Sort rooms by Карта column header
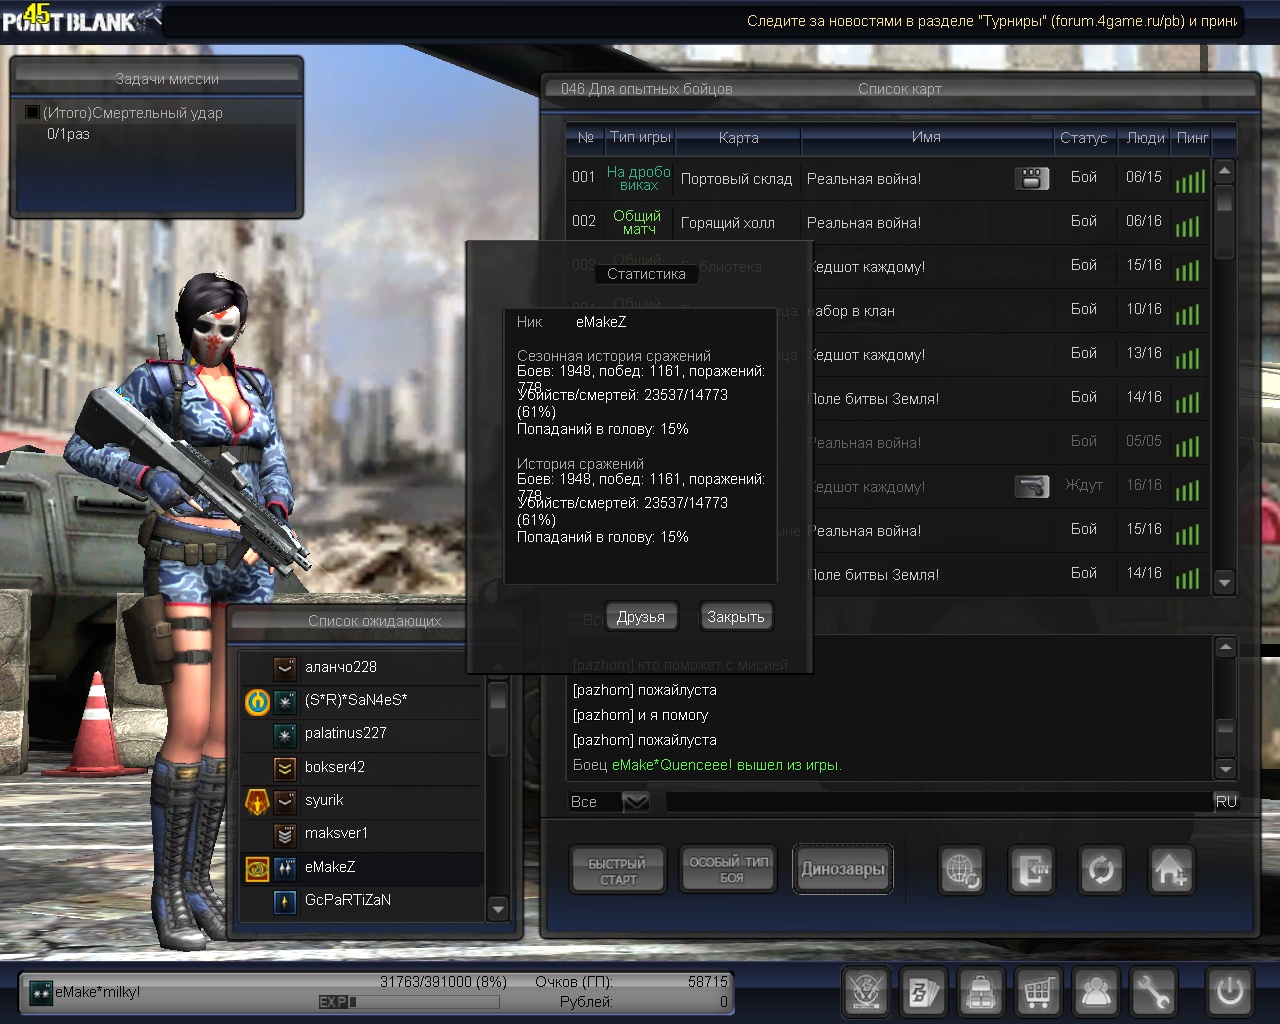Image resolution: width=1280 pixels, height=1024 pixels. pos(738,138)
